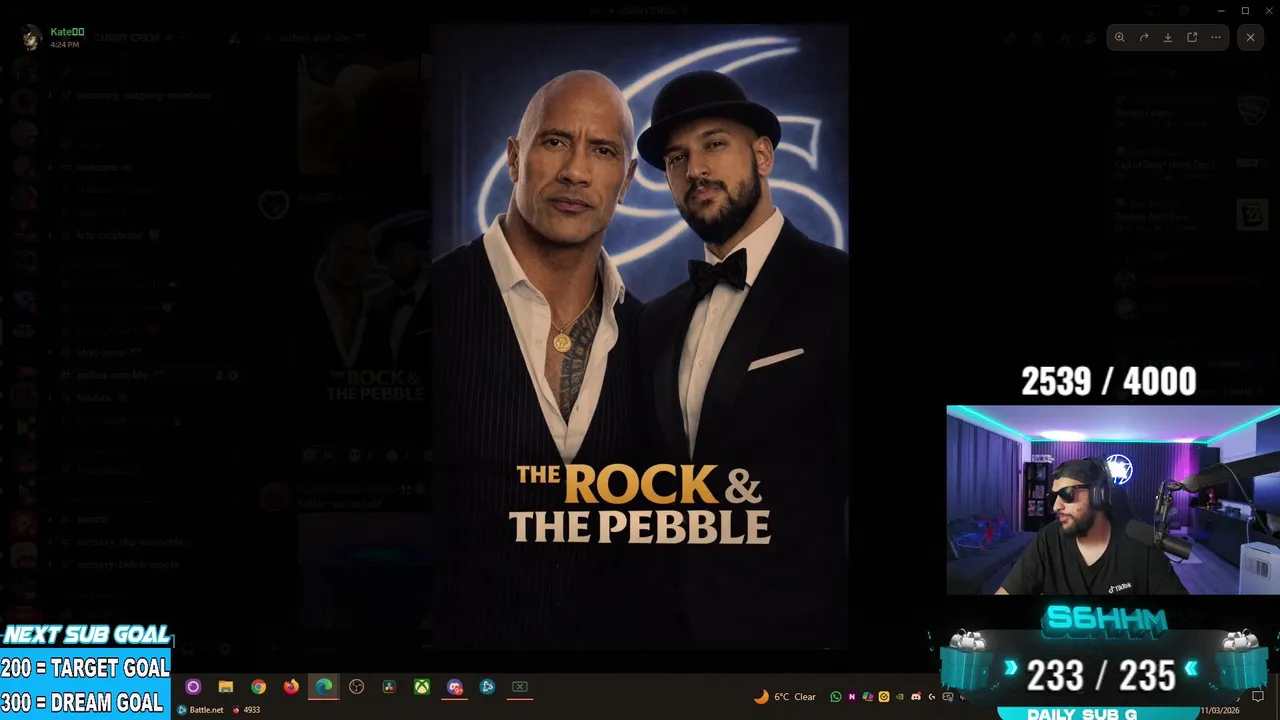Open DaVinci Resolve from the taskbar
Viewport: 1280px width, 720px height.
[x=389, y=687]
